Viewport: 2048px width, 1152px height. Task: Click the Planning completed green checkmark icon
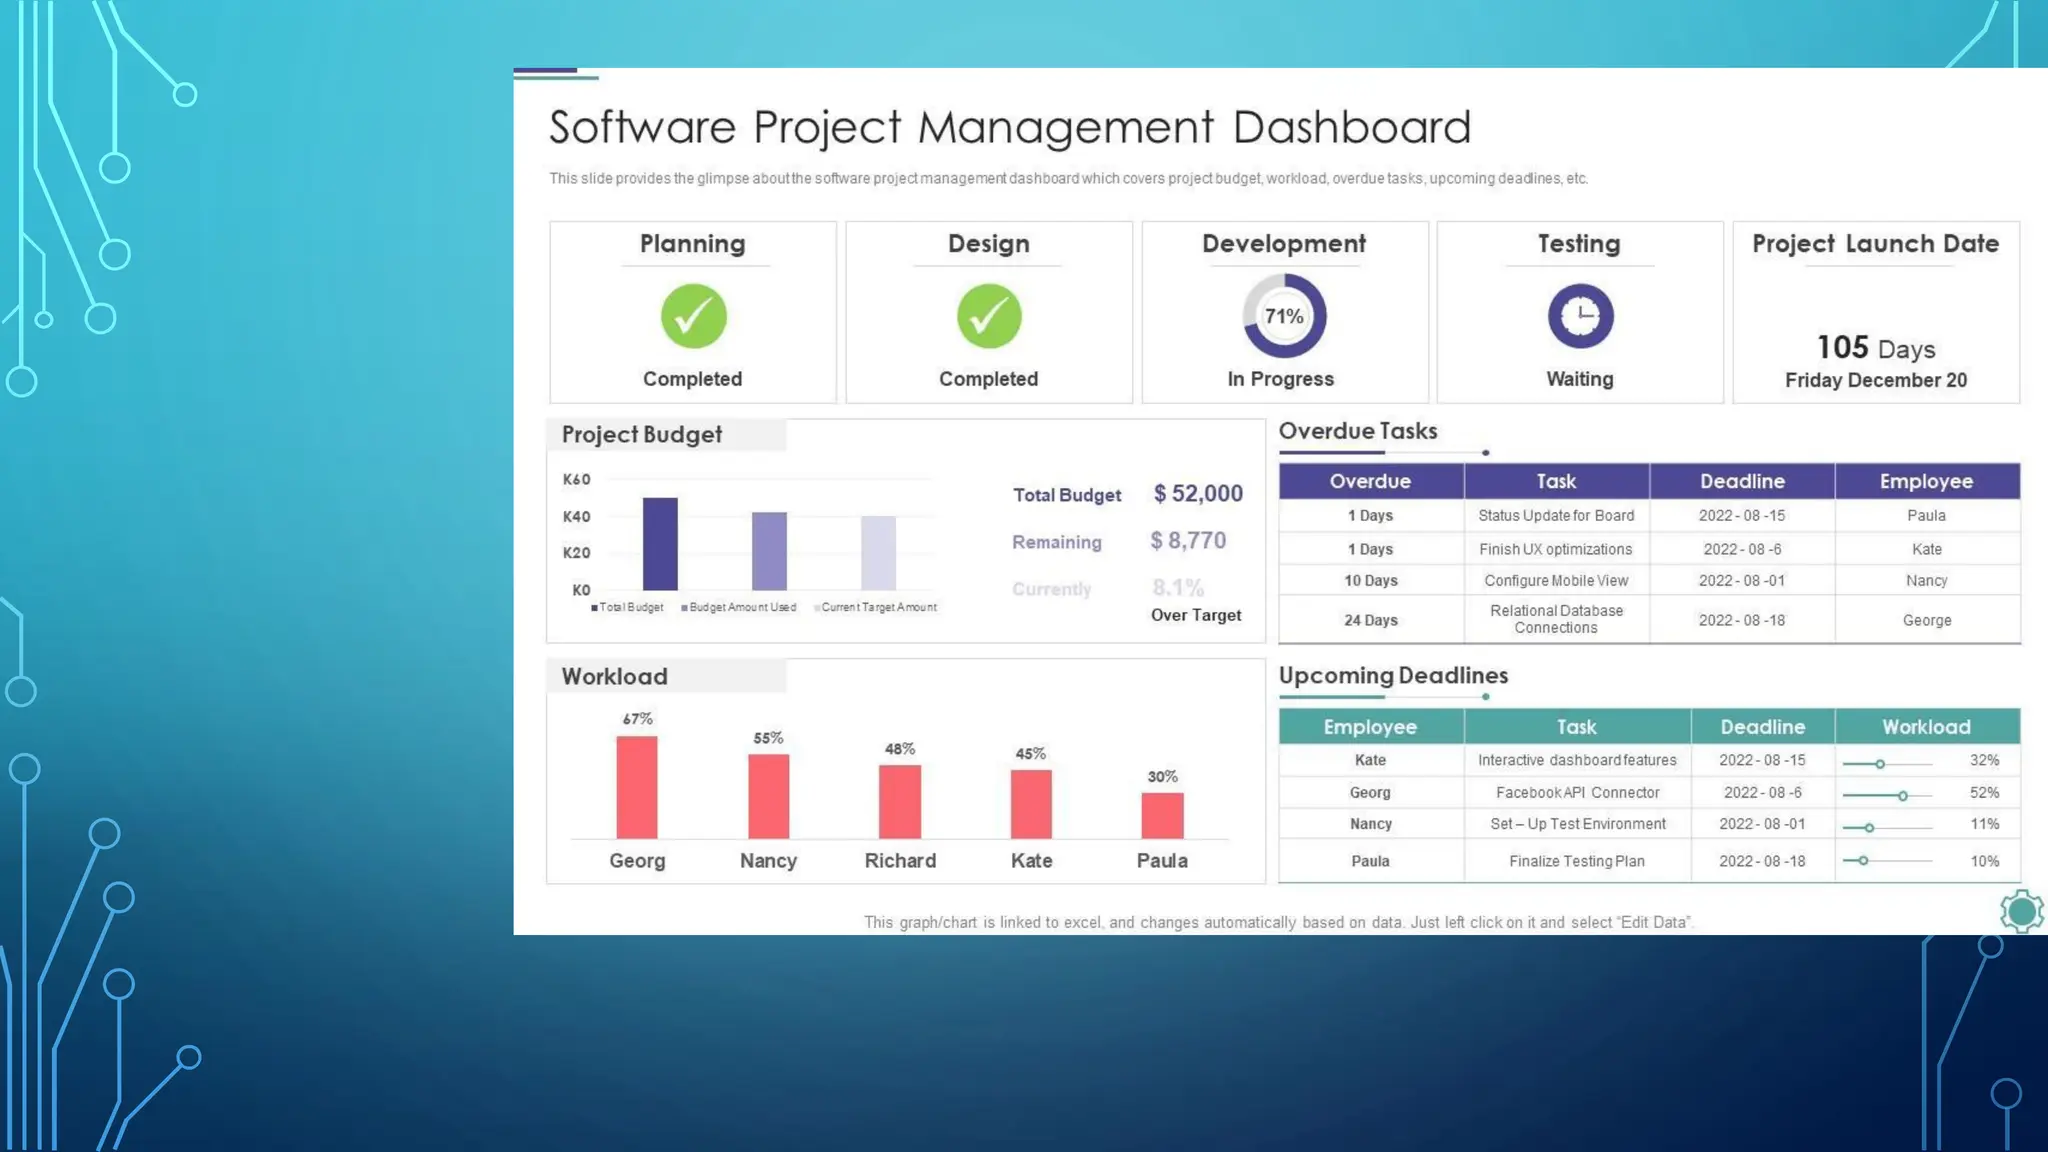(693, 316)
